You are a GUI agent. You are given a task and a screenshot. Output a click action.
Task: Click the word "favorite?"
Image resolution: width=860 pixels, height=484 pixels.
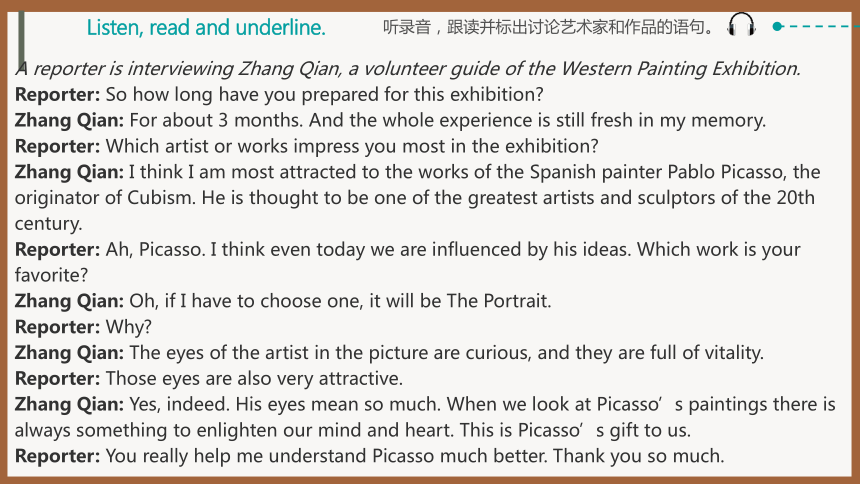(52, 275)
